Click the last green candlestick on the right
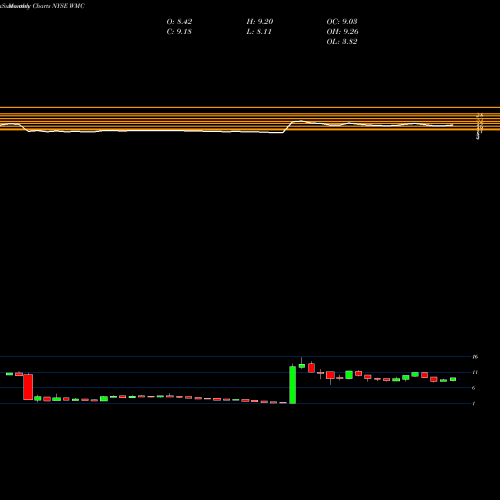This screenshot has width=500, height=500. coord(453,379)
